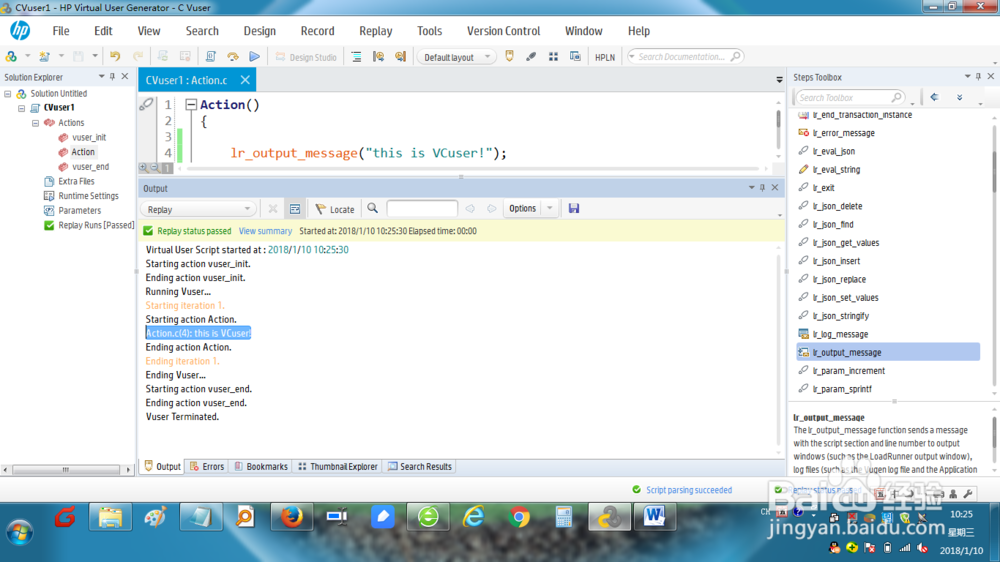Click the Search Toolbox input field
Image resolution: width=1000 pixels, height=562 pixels.
click(x=849, y=98)
